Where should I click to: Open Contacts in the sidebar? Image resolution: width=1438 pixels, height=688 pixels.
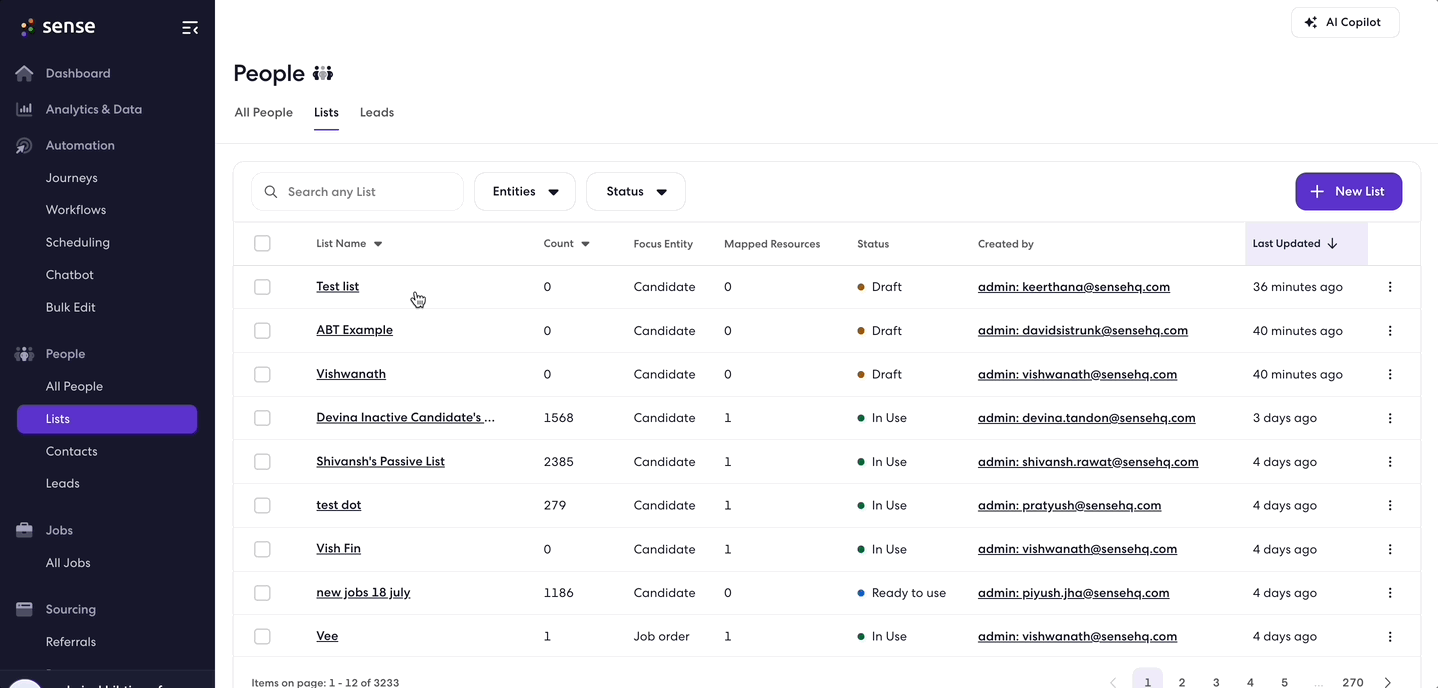72,451
